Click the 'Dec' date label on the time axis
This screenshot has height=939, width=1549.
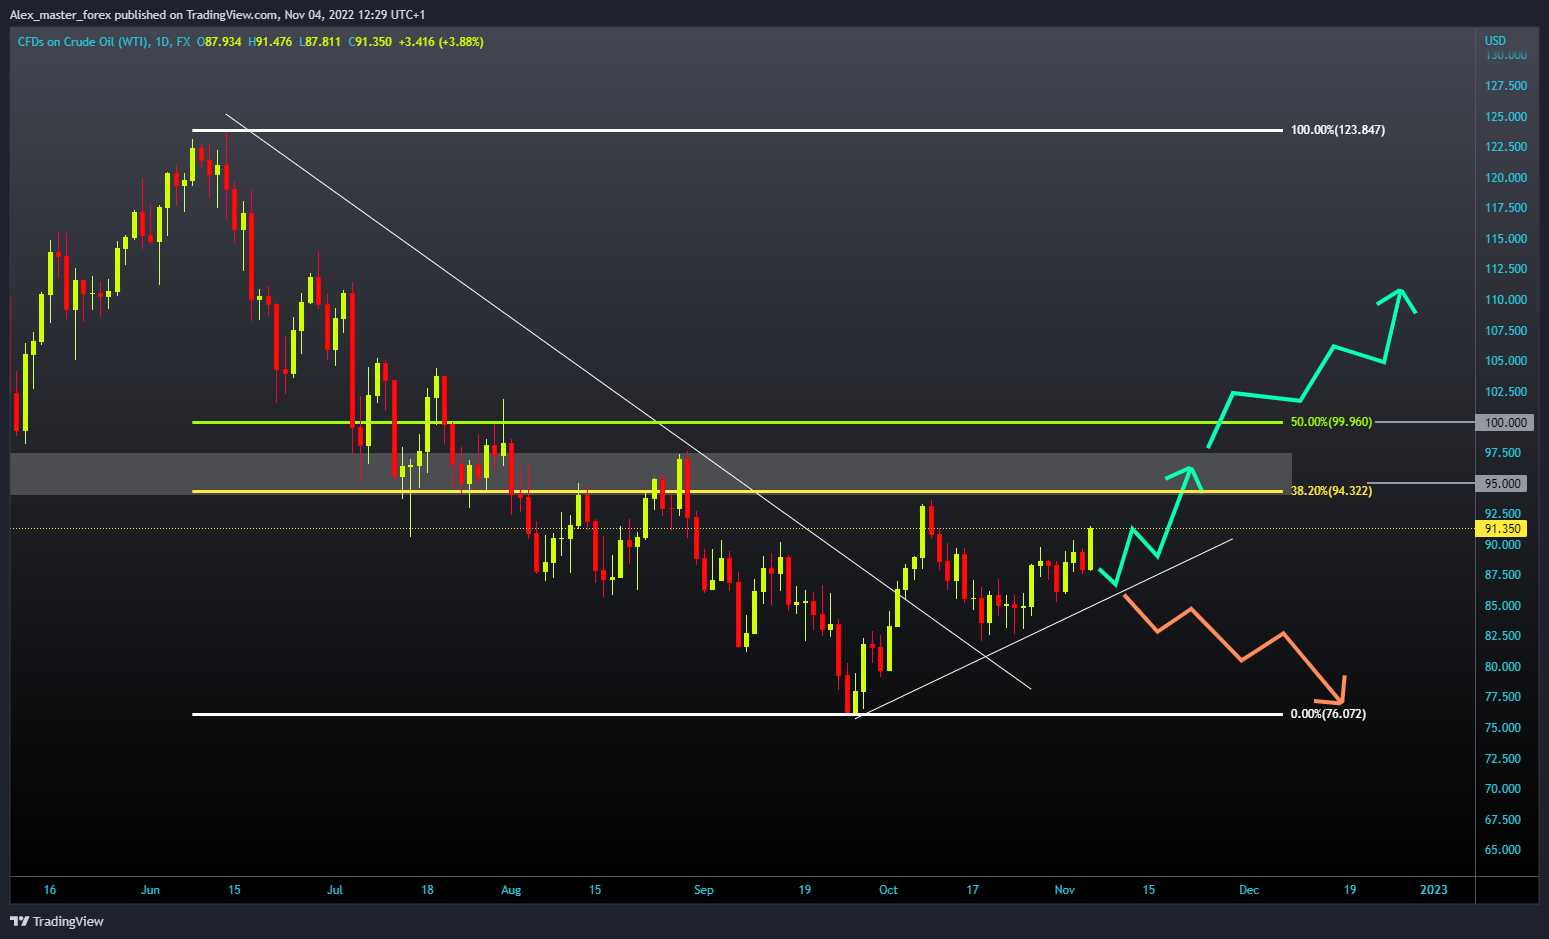click(x=1249, y=890)
